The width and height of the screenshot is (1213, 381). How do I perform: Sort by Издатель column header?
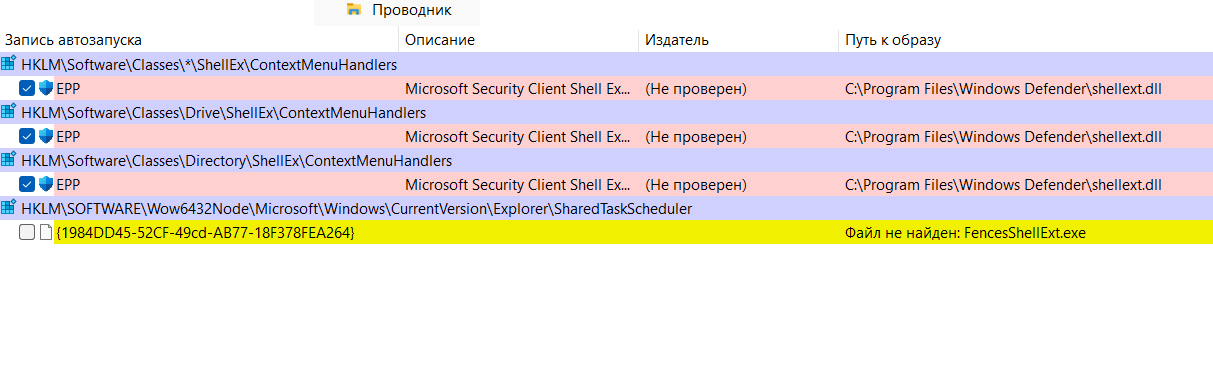[x=738, y=40]
